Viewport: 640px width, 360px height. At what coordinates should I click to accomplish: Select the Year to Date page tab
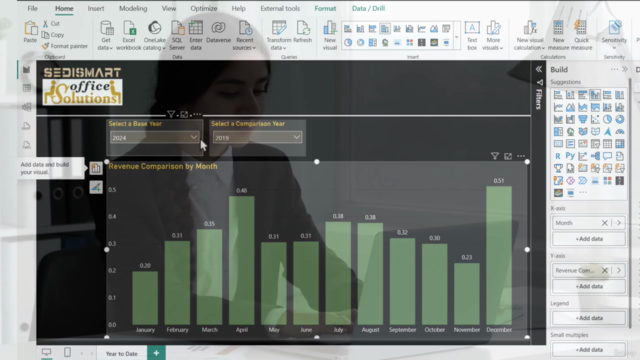[x=122, y=353]
